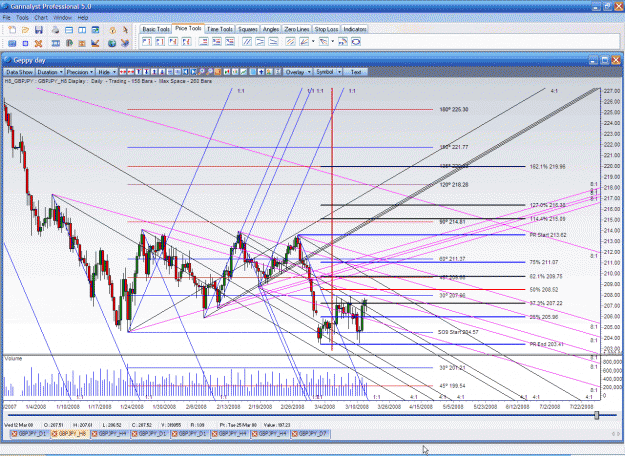Click the green line chart icon in chart toolbar
This screenshot has height=456, width=625.
point(243,72)
